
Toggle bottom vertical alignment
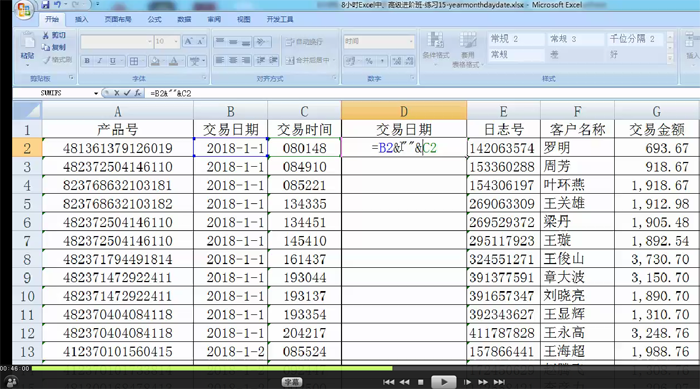[246, 42]
